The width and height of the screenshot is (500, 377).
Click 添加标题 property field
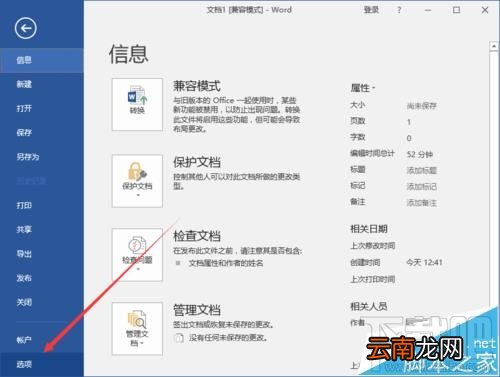pos(422,170)
